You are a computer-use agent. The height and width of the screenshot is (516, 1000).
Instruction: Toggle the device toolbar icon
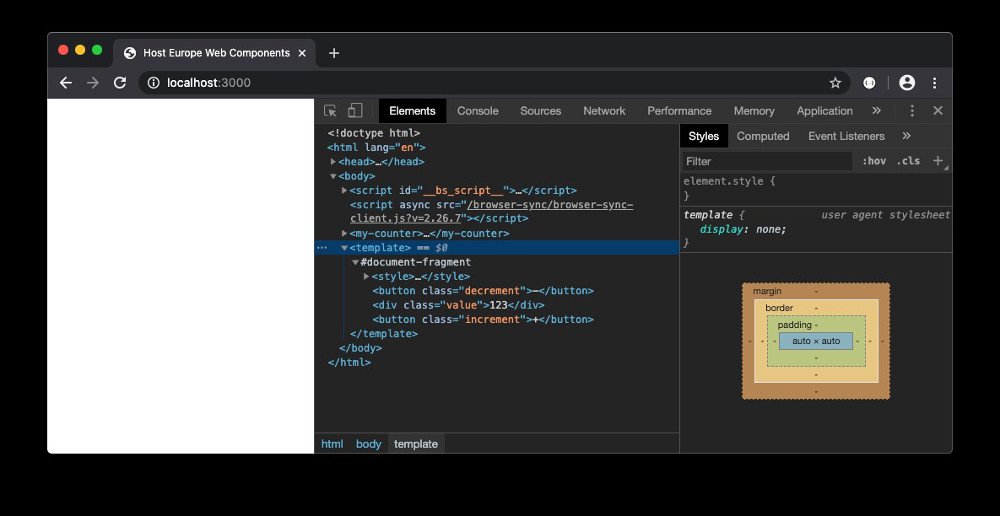pos(355,111)
